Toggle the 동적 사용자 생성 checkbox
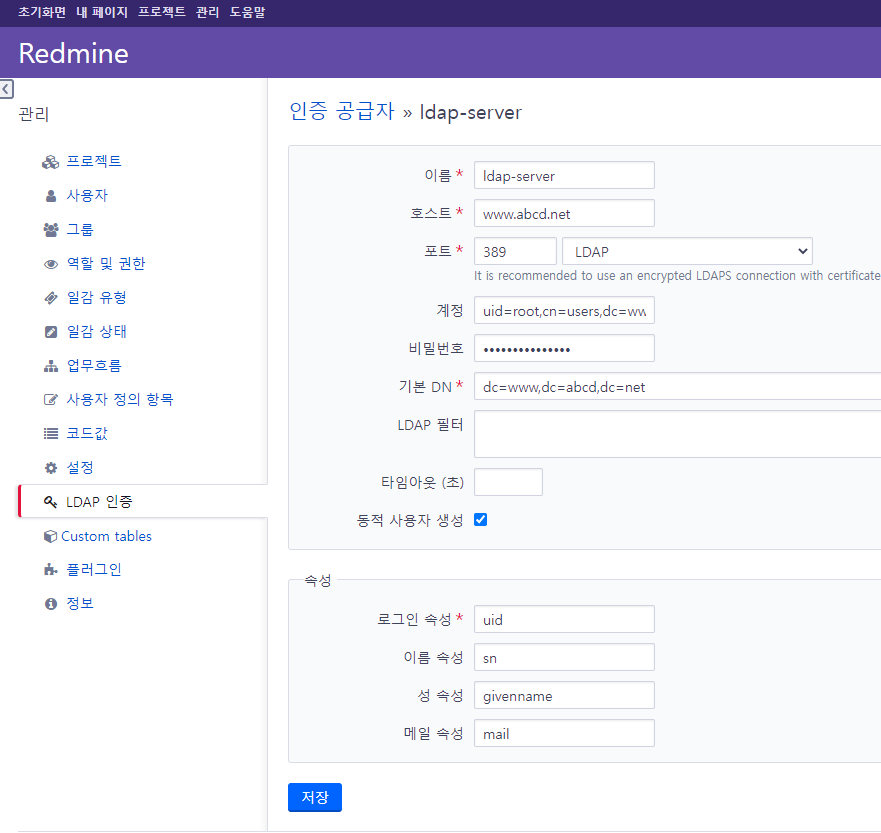 [x=480, y=520]
